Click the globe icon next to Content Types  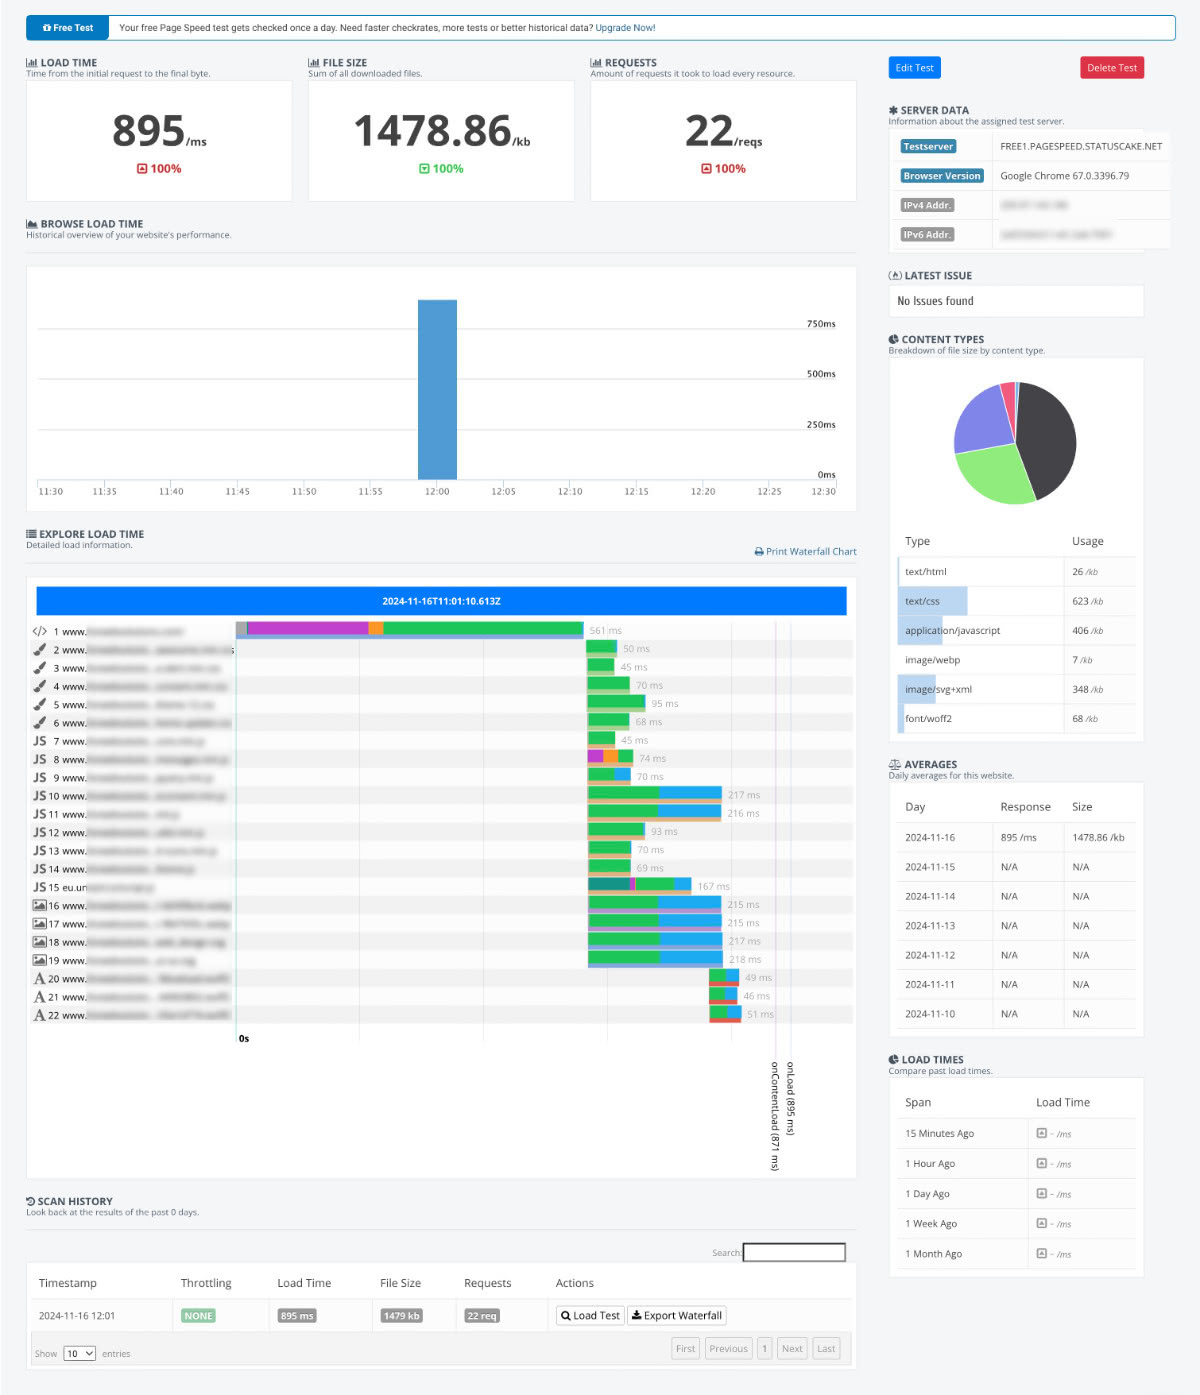(x=892, y=339)
